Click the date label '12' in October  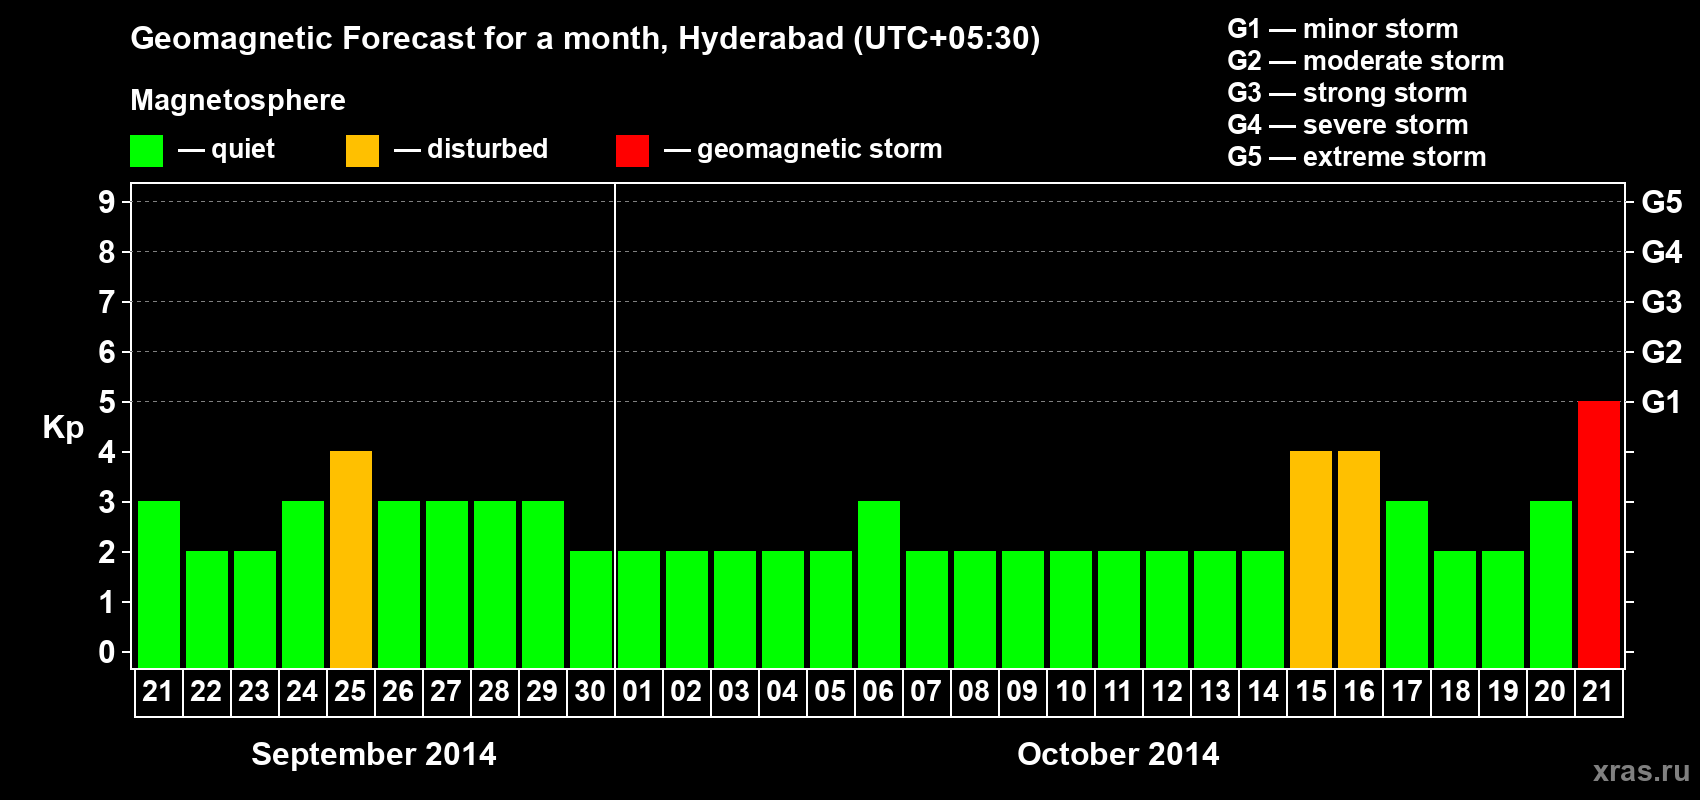pos(1166,691)
